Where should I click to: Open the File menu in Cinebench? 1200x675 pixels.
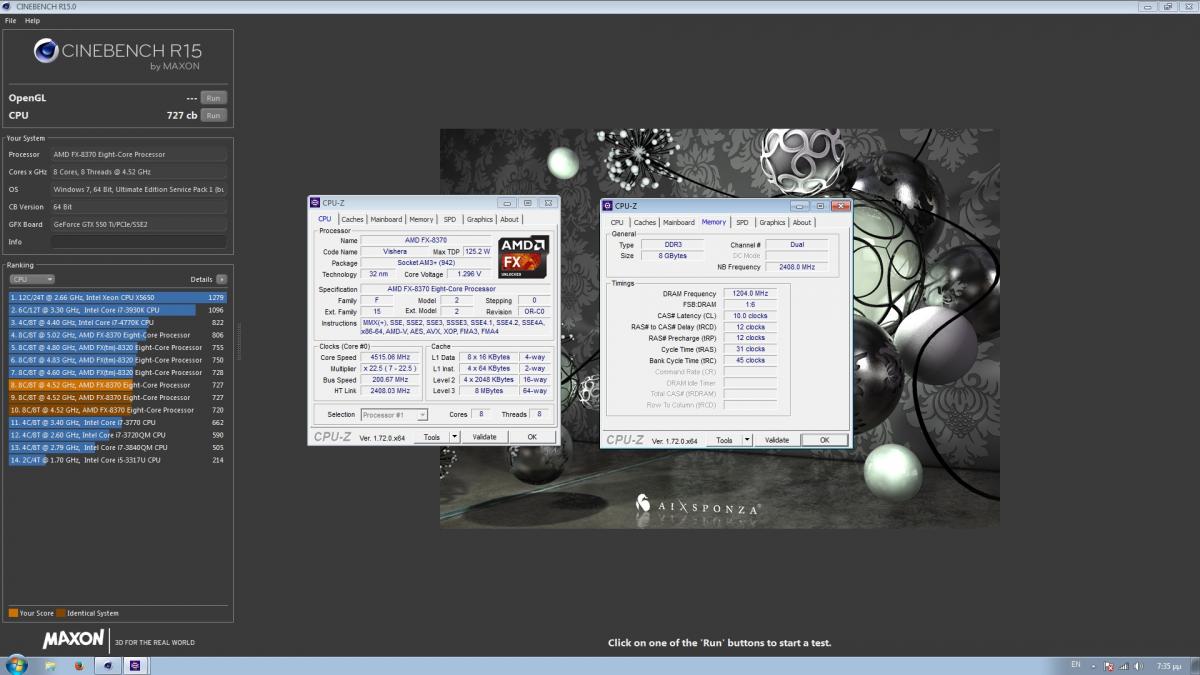point(11,20)
